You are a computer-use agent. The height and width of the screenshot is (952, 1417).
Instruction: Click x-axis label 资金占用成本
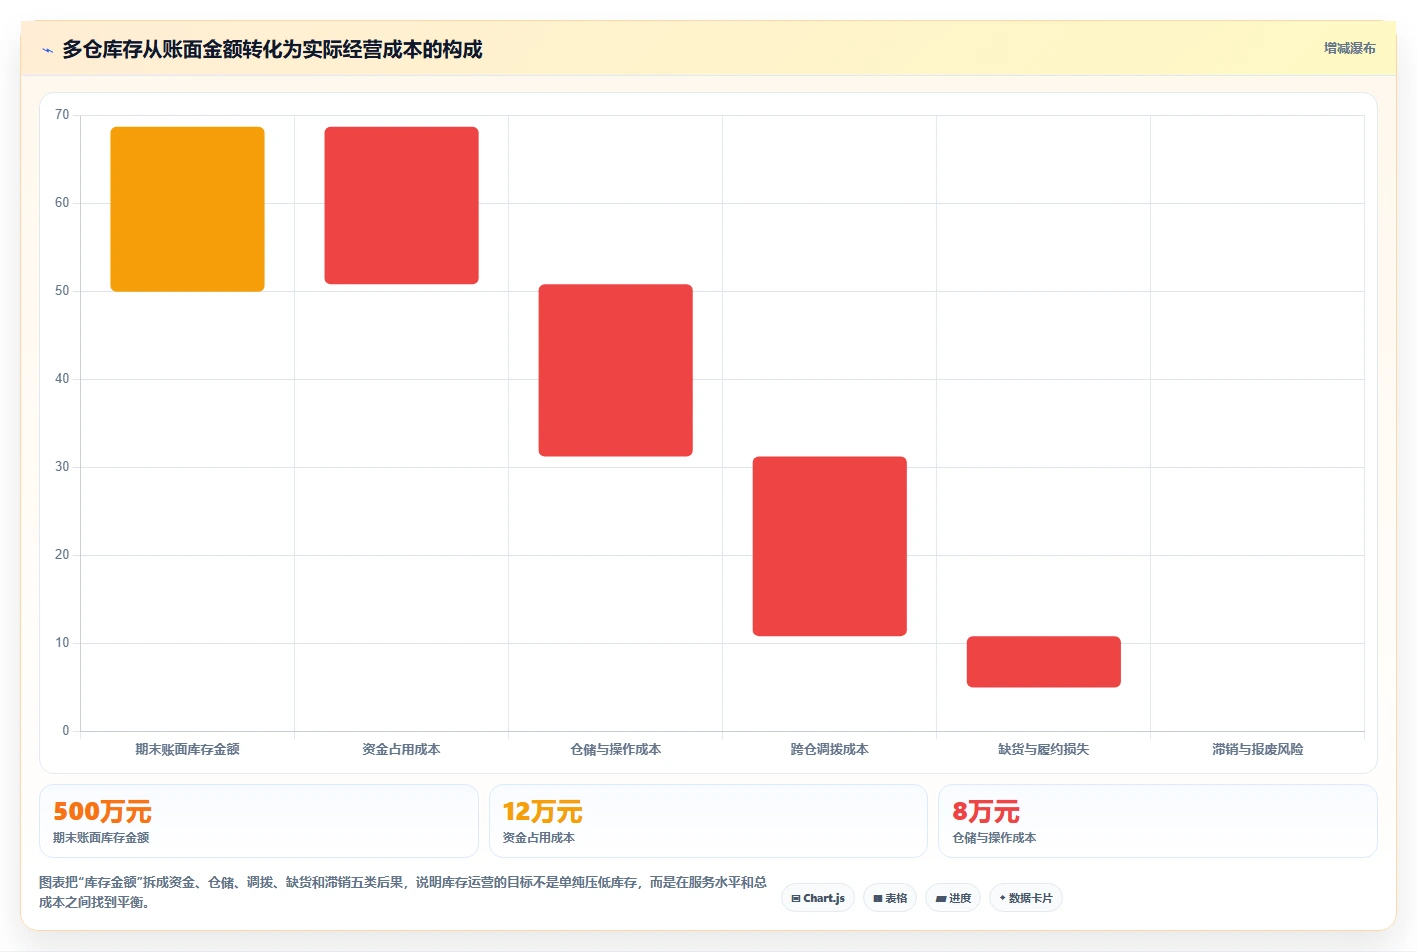click(x=401, y=749)
